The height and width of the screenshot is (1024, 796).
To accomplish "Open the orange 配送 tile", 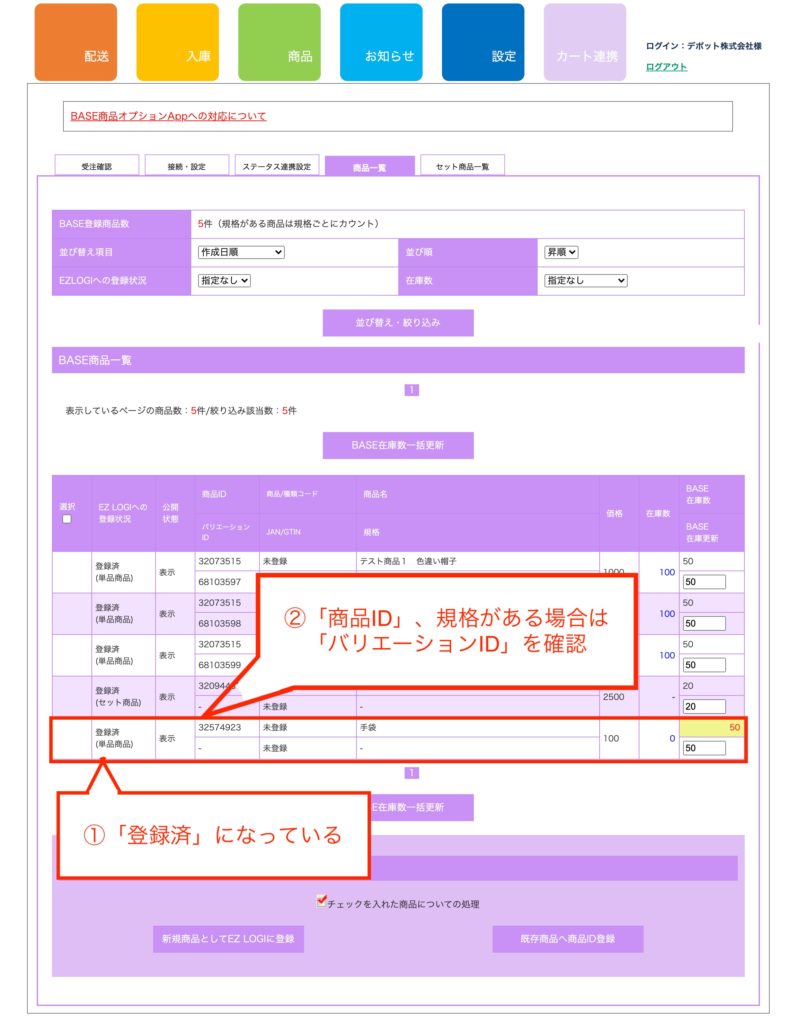I will (75, 43).
